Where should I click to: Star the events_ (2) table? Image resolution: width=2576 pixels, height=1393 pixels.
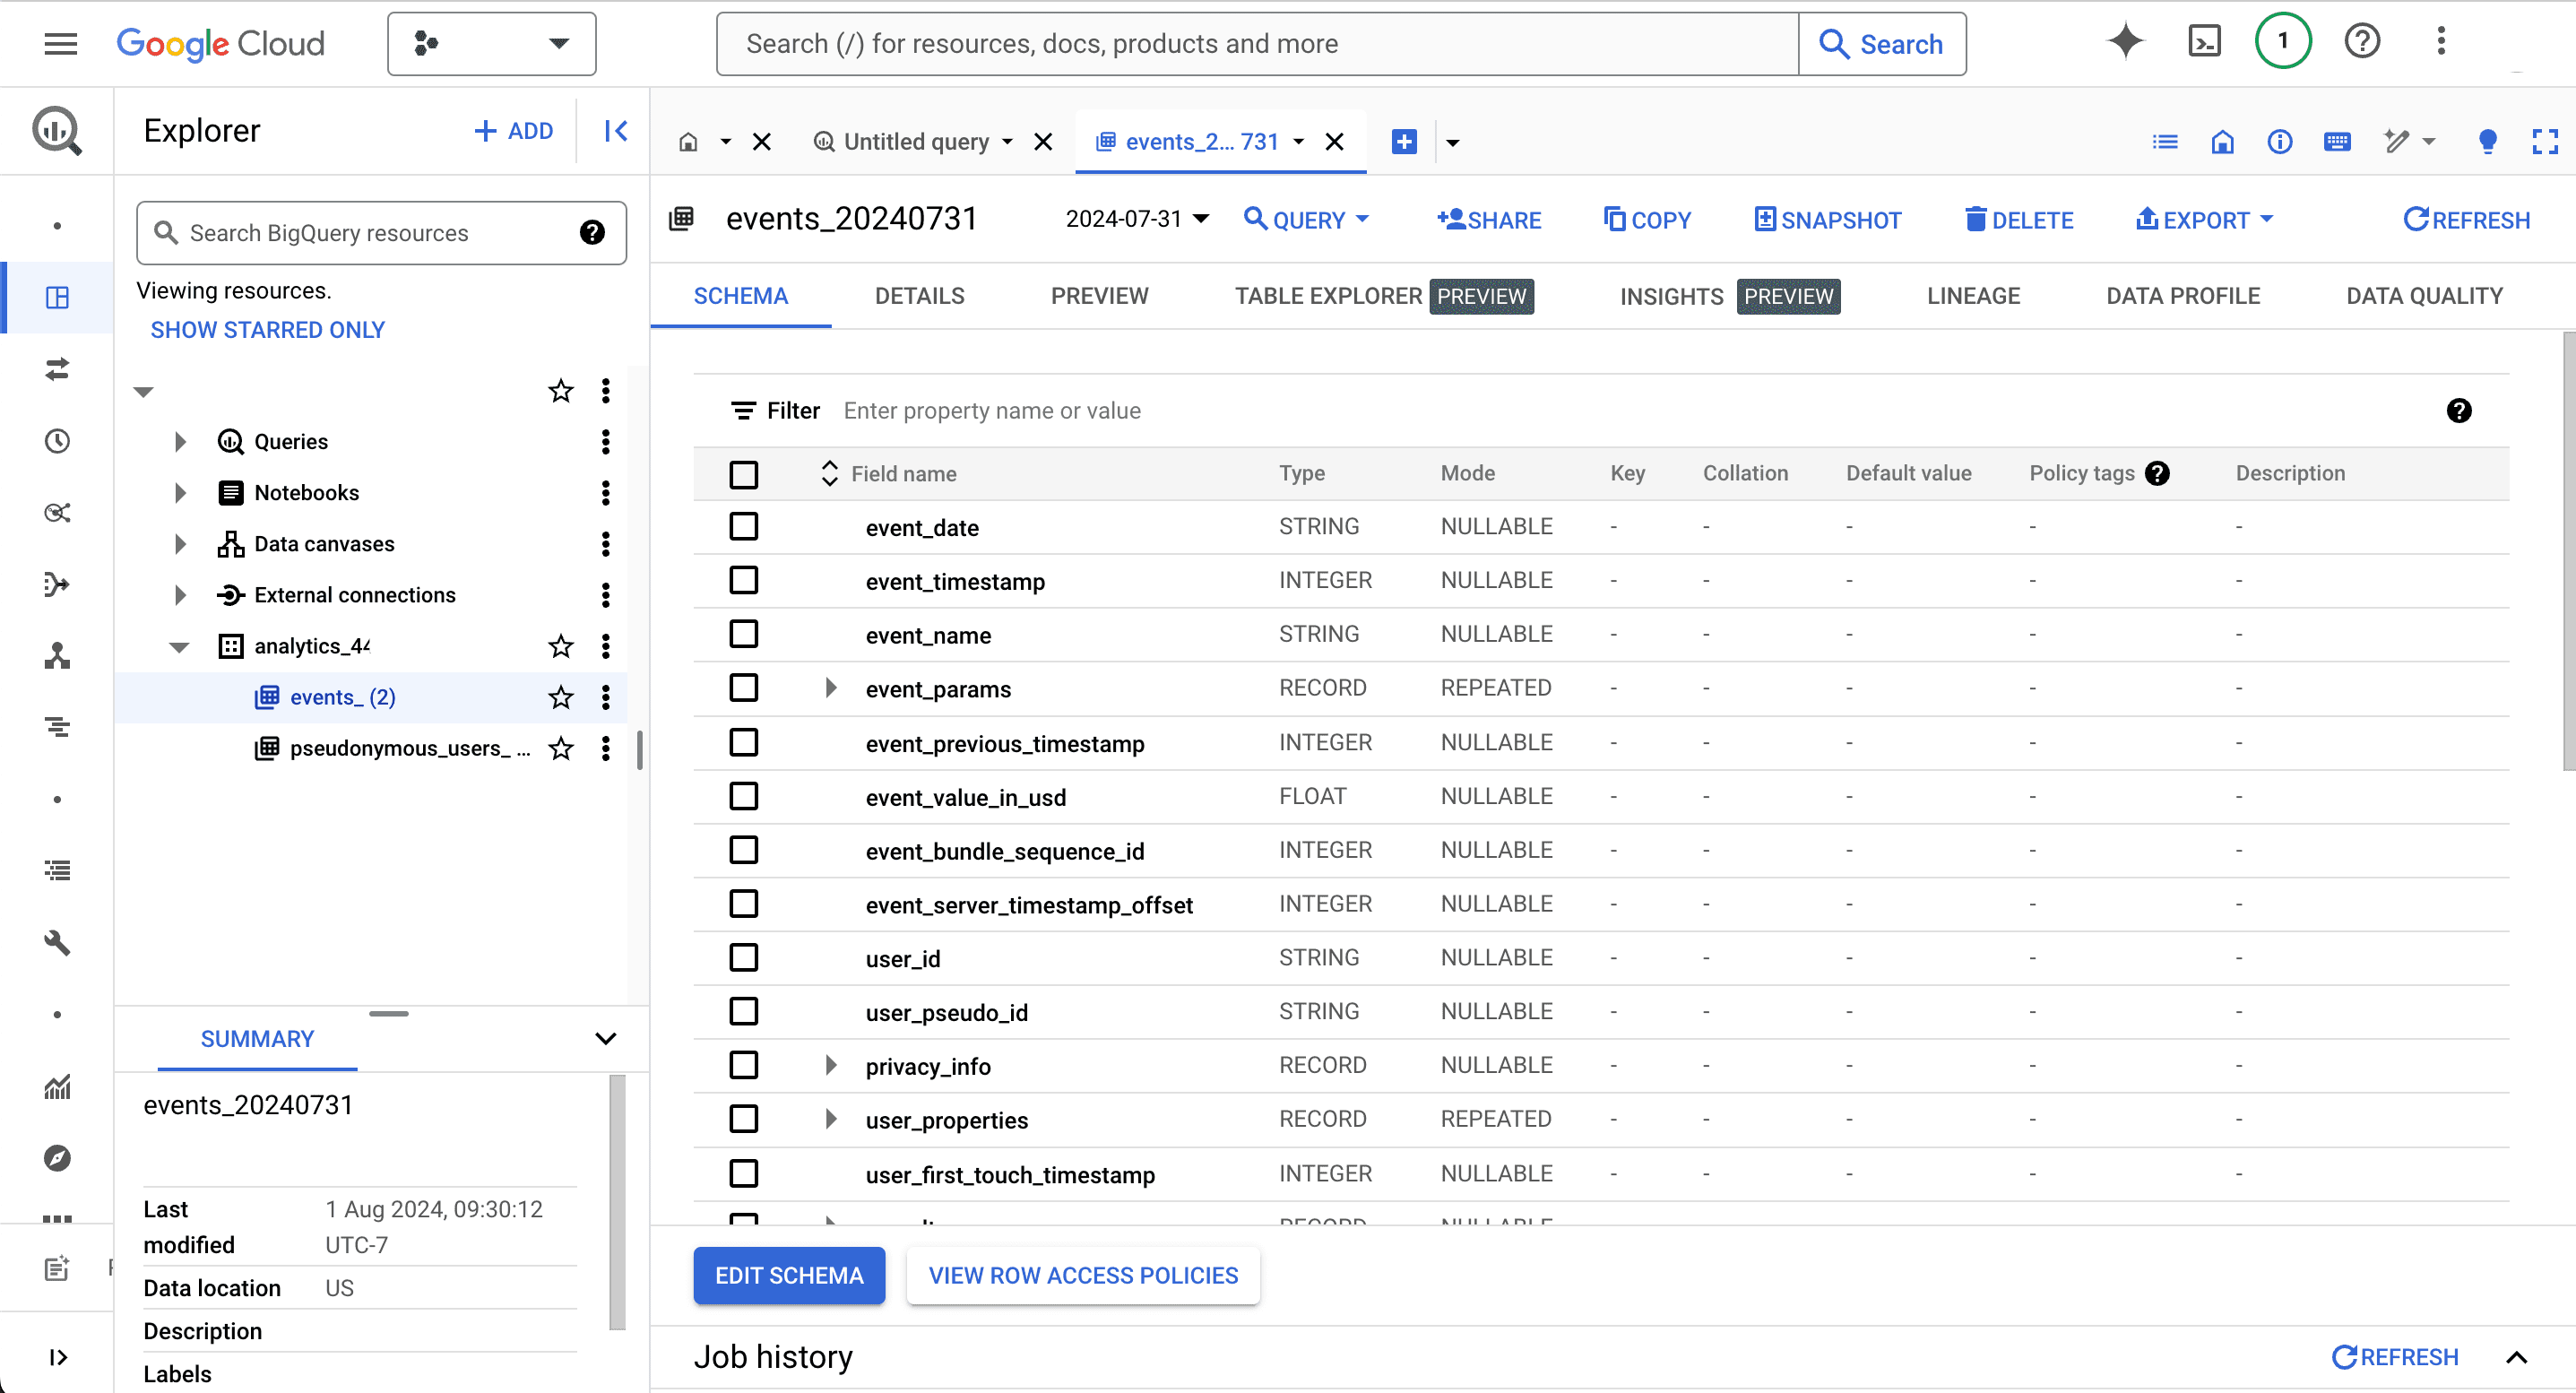tap(561, 697)
